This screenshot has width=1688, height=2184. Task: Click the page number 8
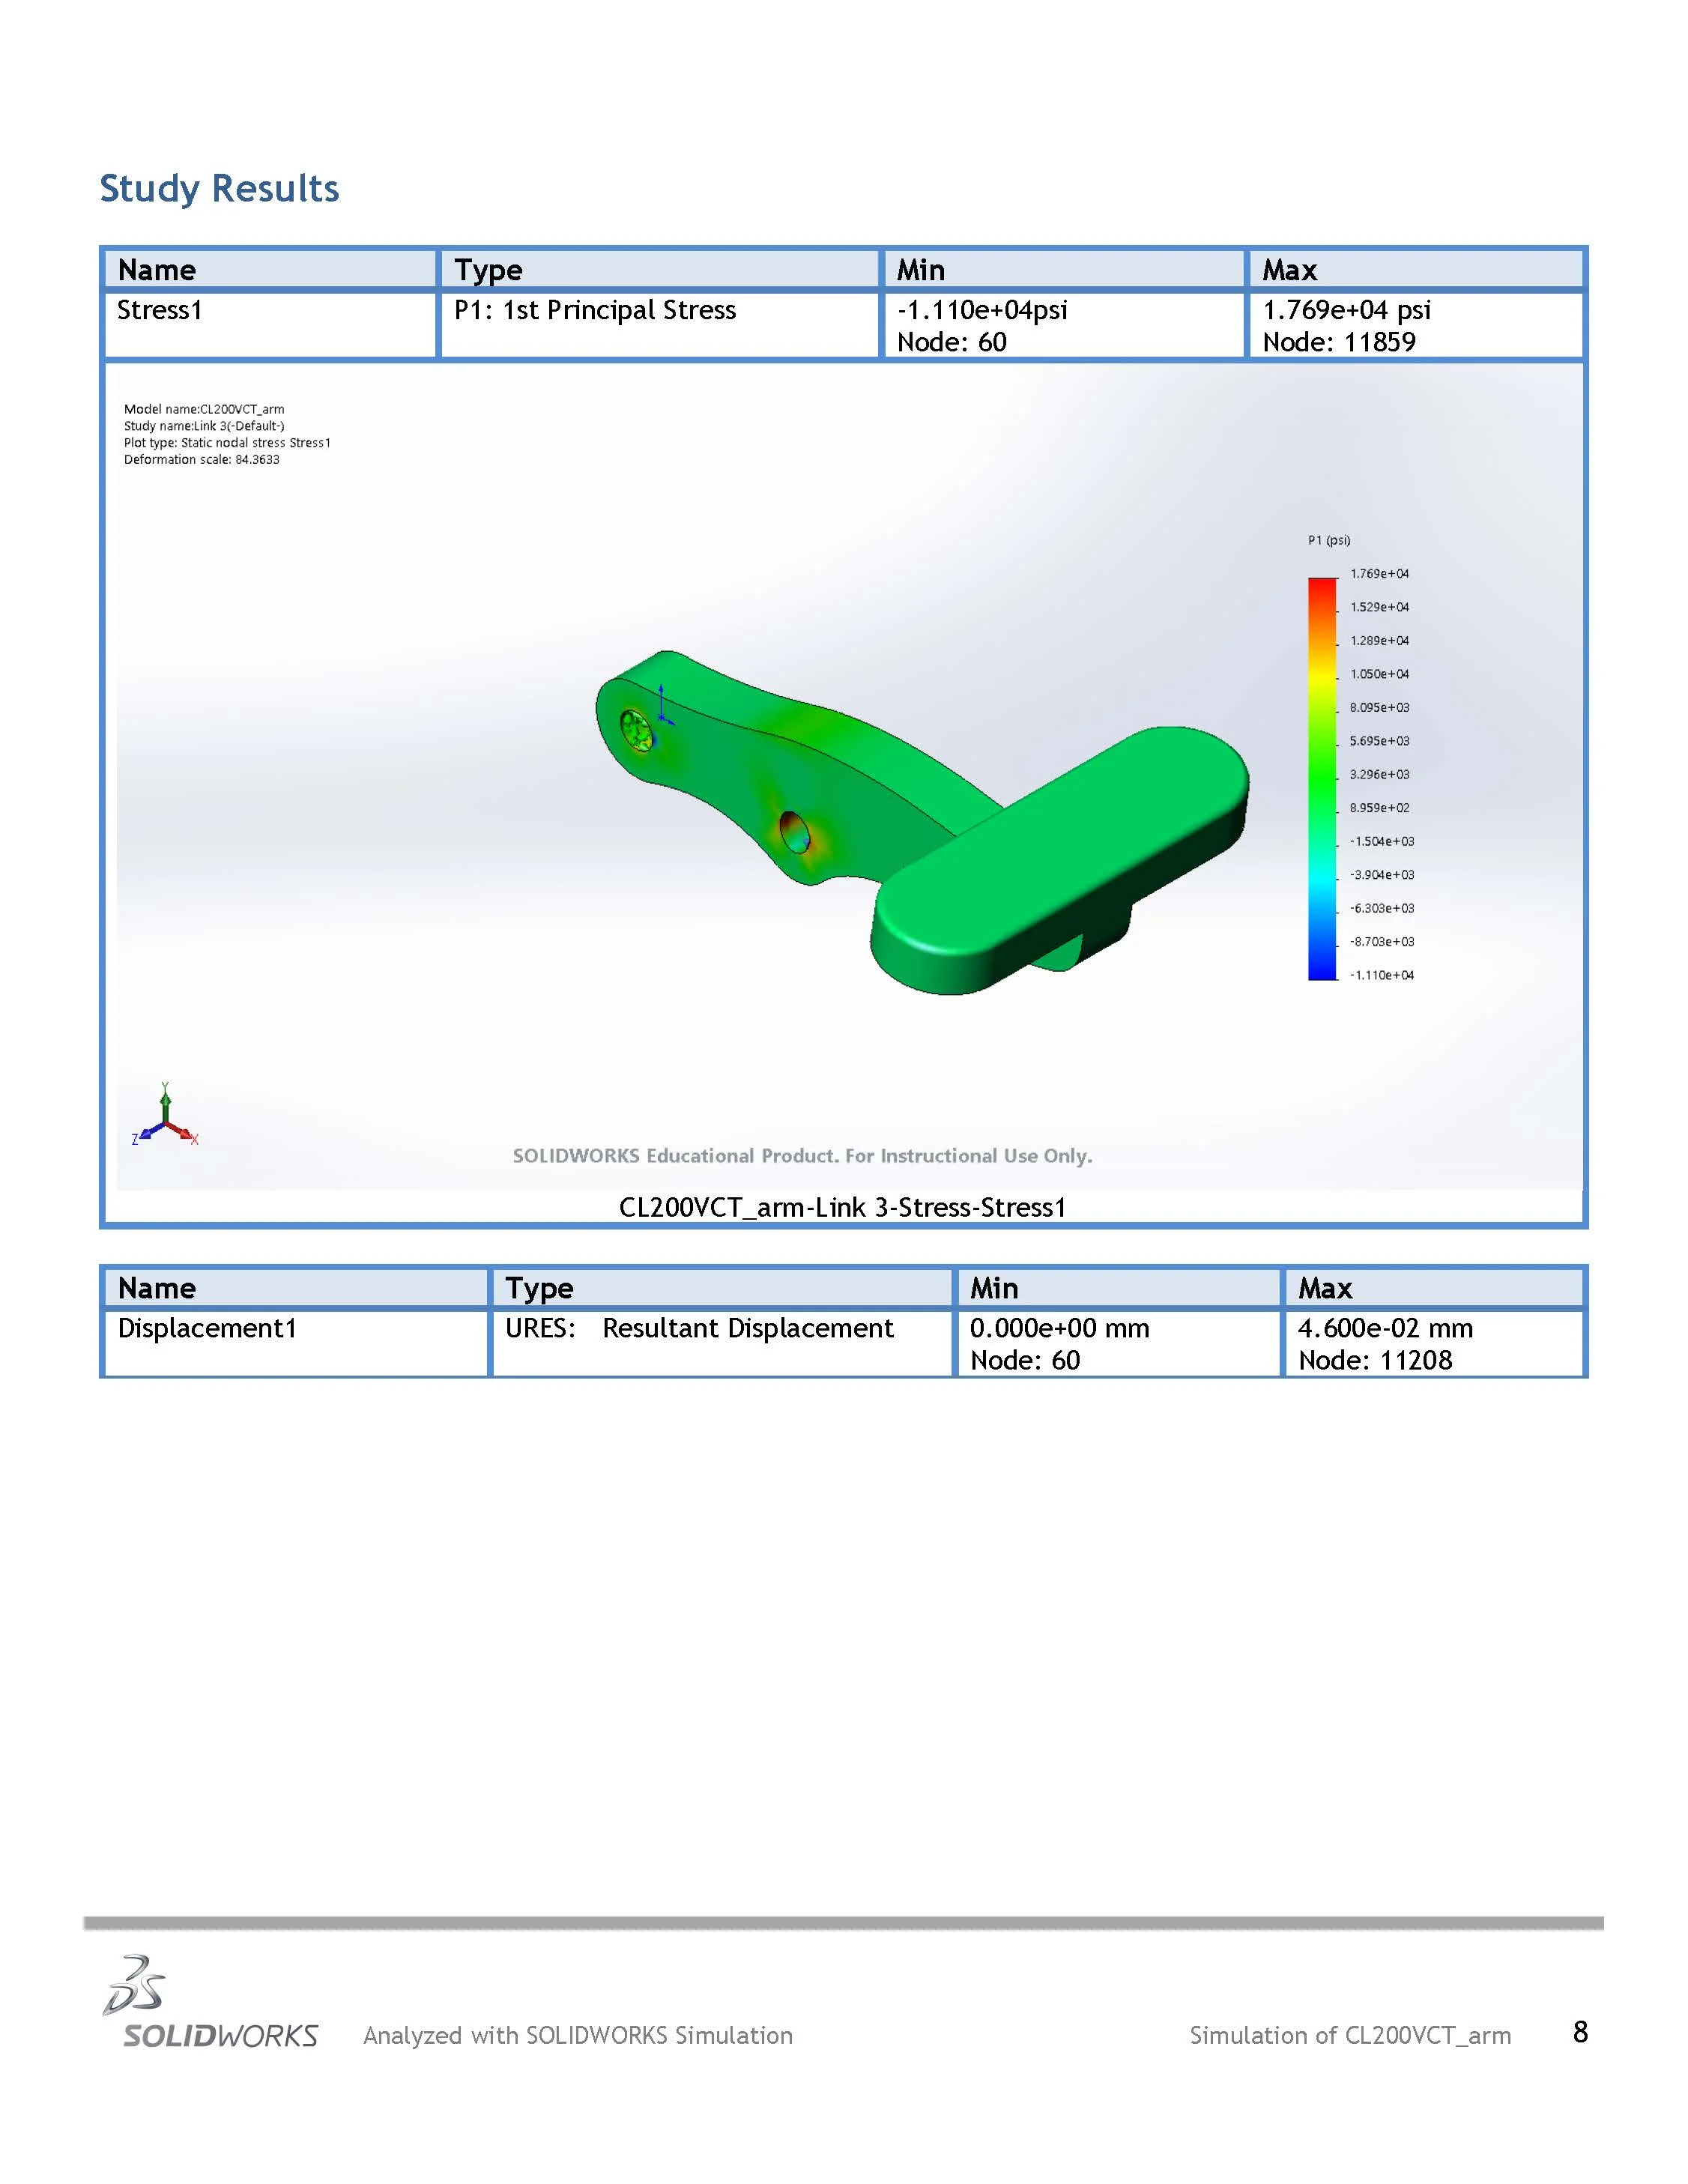1580,2032
